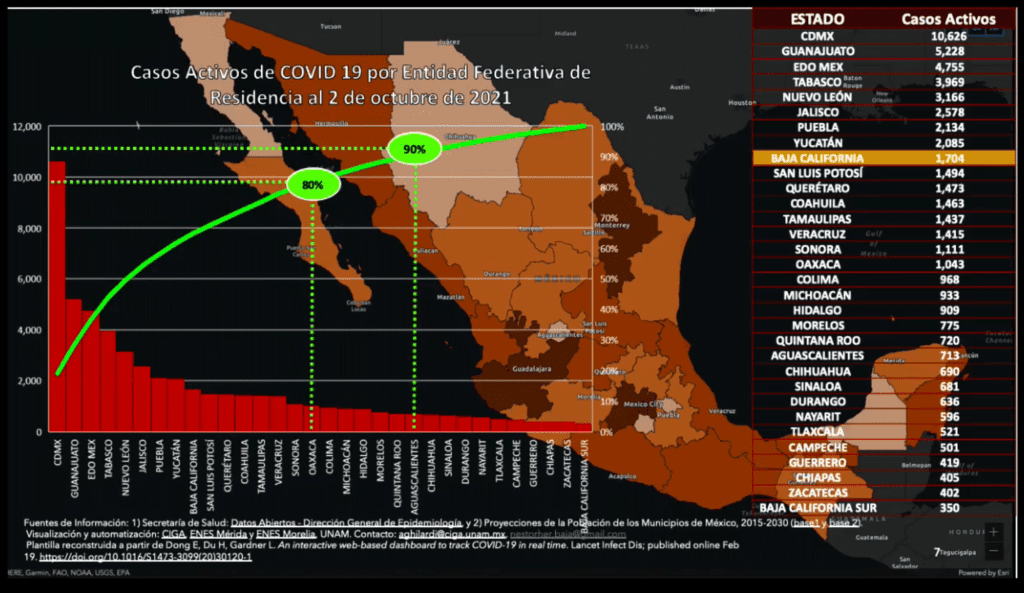This screenshot has height=593, width=1024.
Task: Select the COLIMA row showing 968
Action: pos(884,280)
